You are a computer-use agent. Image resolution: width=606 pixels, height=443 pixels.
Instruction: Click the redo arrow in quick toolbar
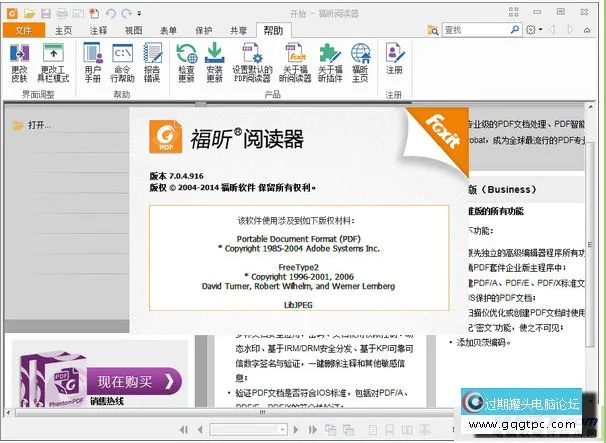pos(126,14)
